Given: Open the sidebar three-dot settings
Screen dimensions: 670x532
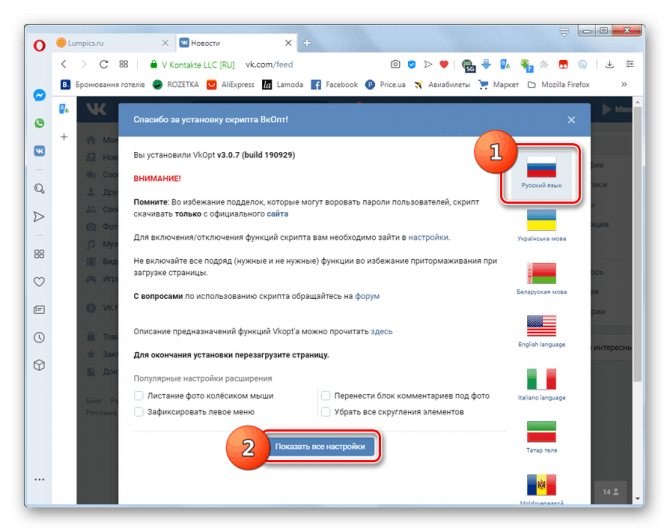Looking at the screenshot, I should [x=39, y=479].
